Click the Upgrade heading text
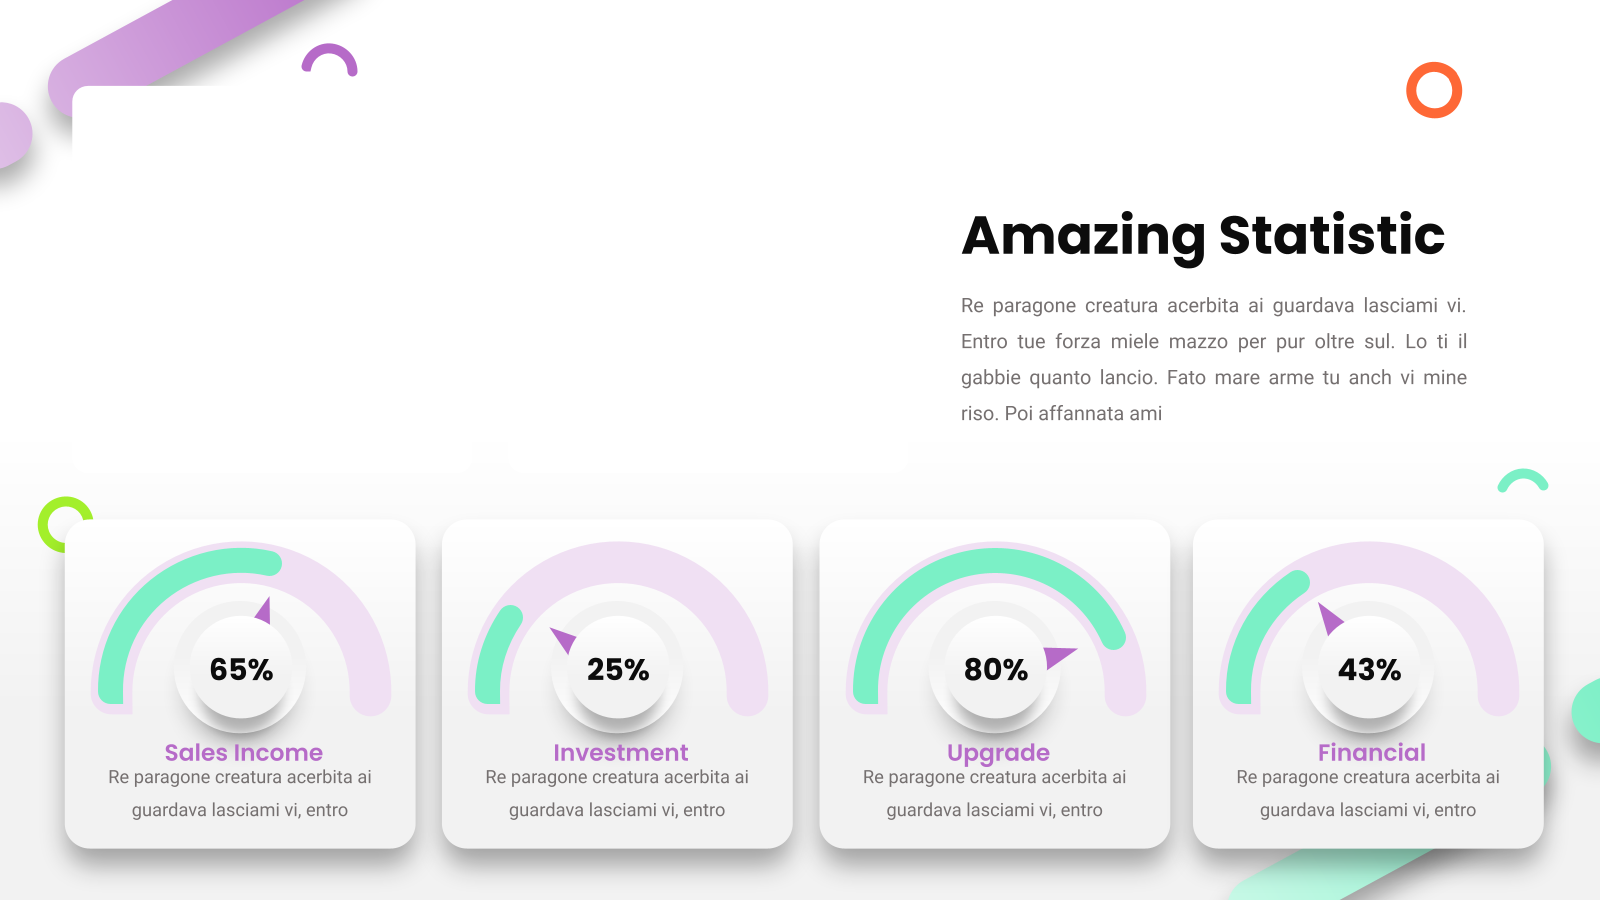The width and height of the screenshot is (1600, 900). click(998, 753)
